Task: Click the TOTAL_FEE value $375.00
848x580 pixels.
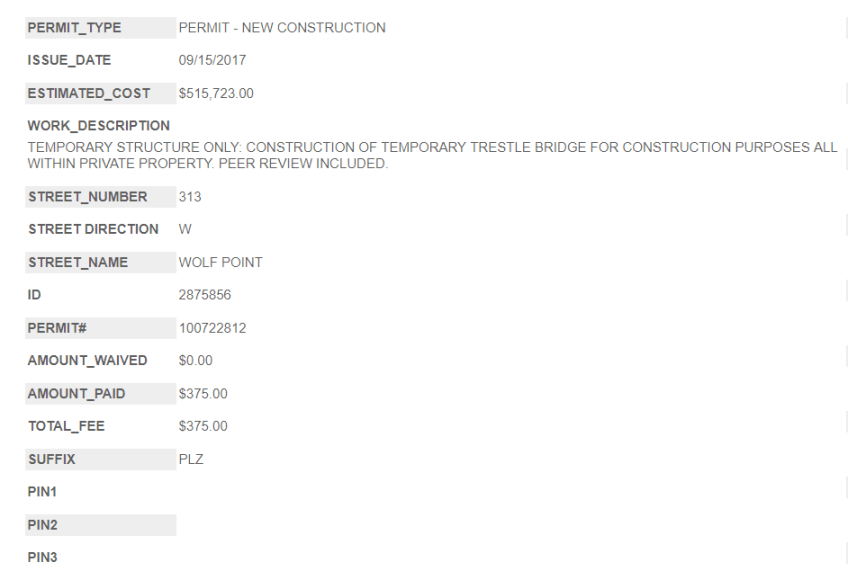Action: click(203, 427)
